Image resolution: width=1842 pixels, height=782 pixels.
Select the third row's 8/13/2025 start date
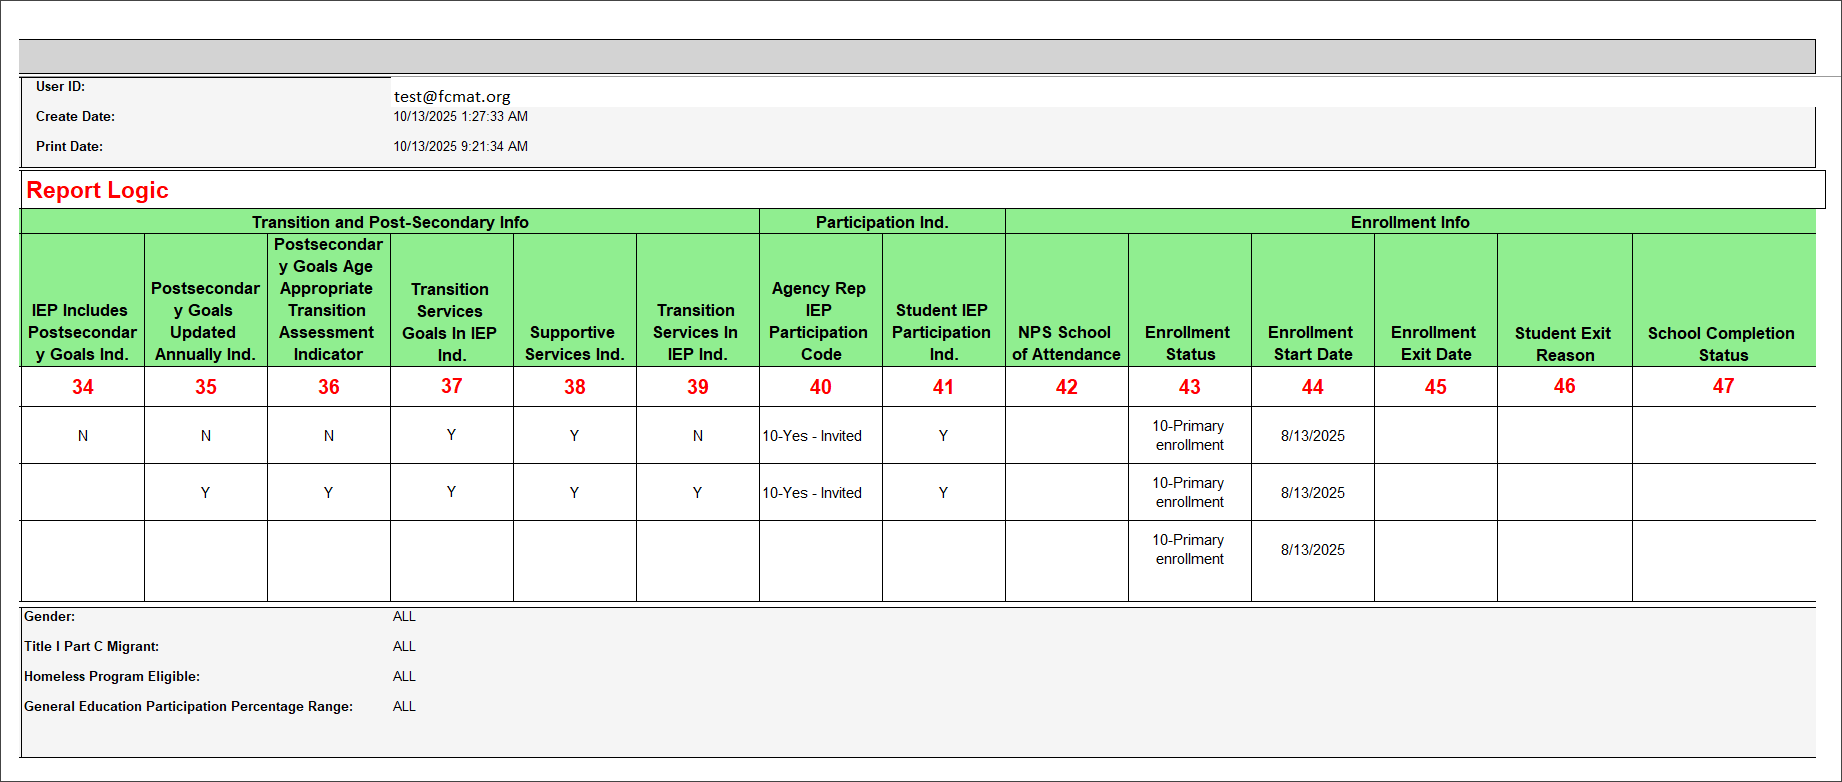click(1312, 550)
